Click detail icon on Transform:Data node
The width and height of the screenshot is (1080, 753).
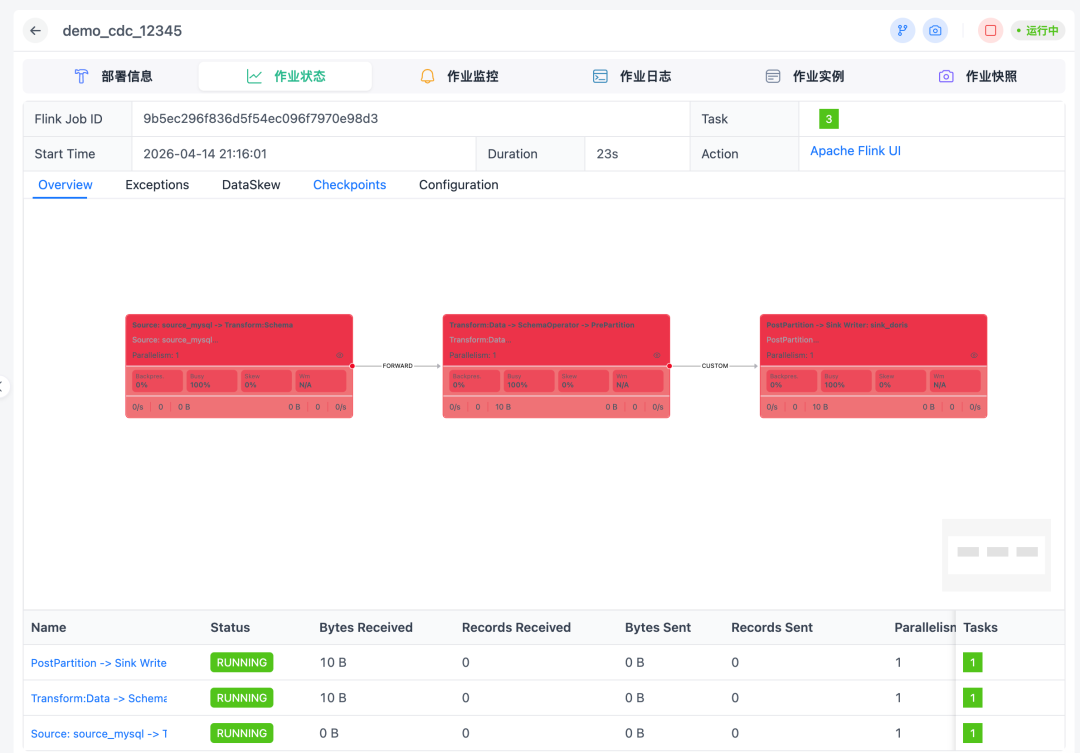pyautogui.click(x=656, y=355)
